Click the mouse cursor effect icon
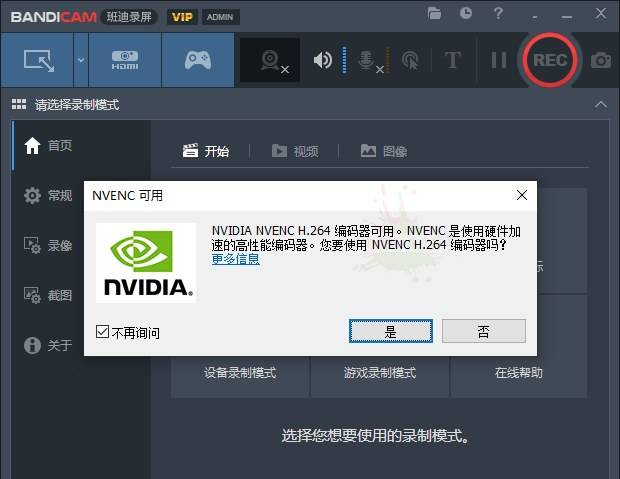The height and width of the screenshot is (479, 620). (409, 60)
